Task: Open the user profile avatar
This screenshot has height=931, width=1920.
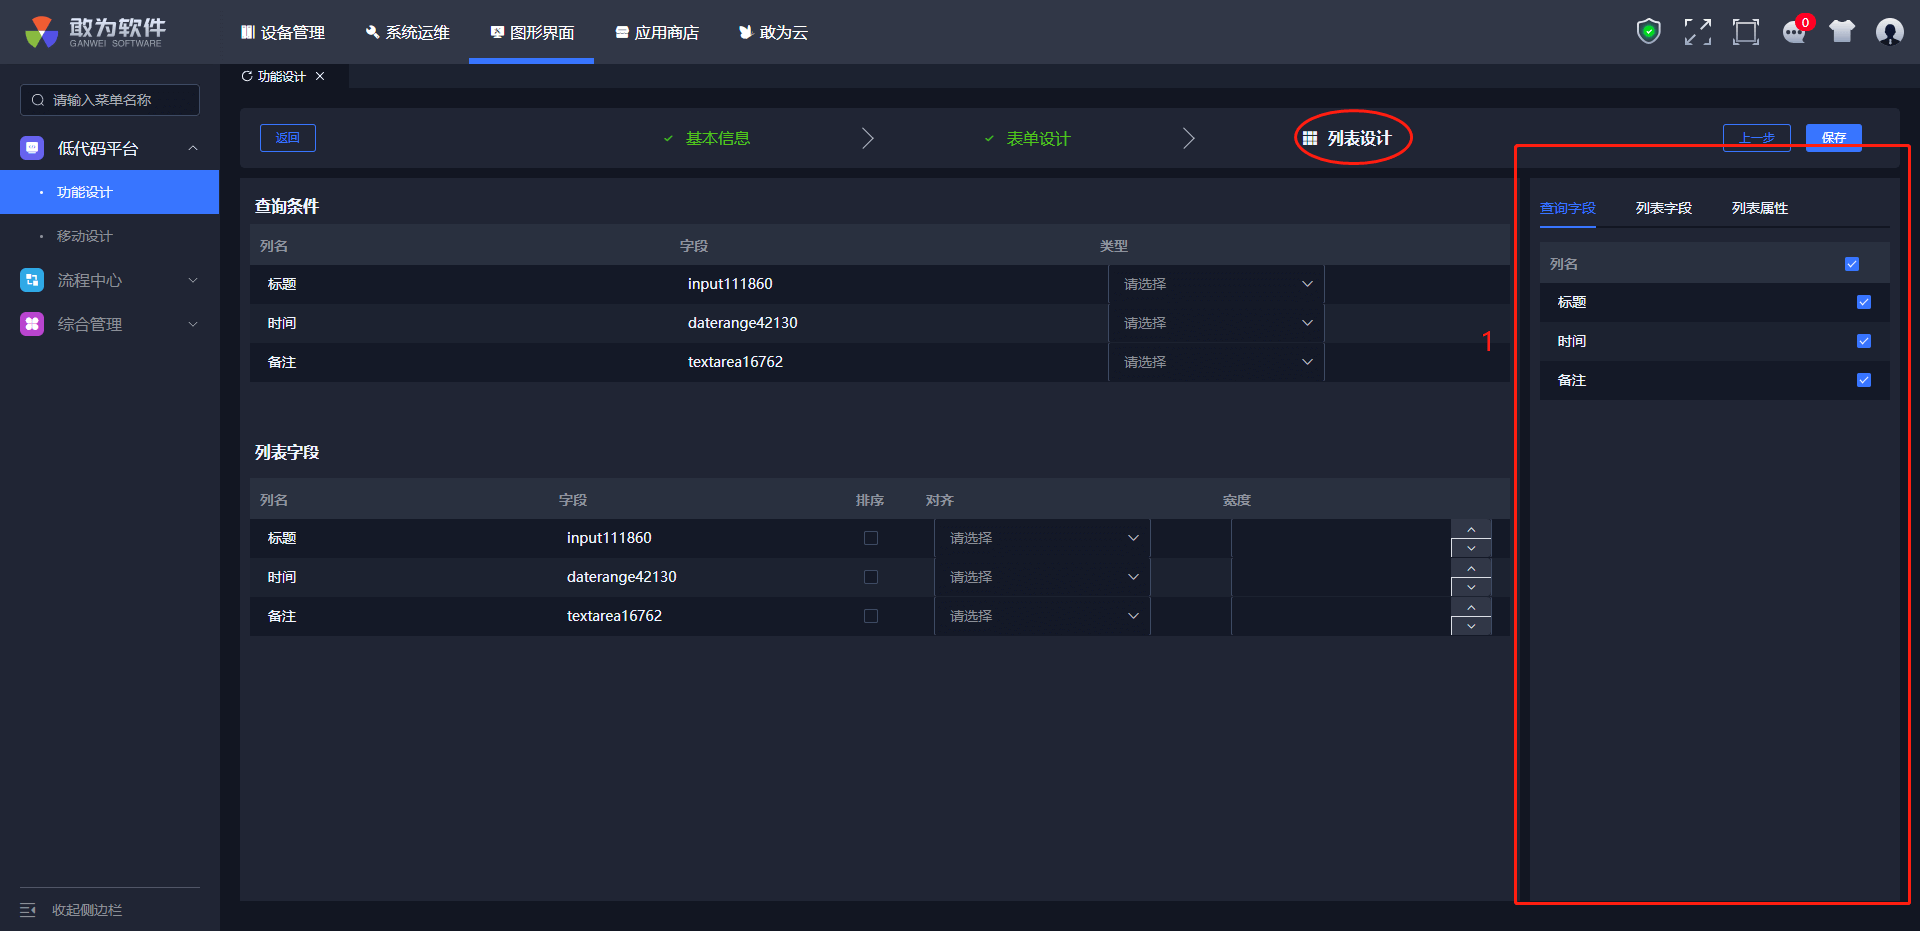Action: (1889, 32)
